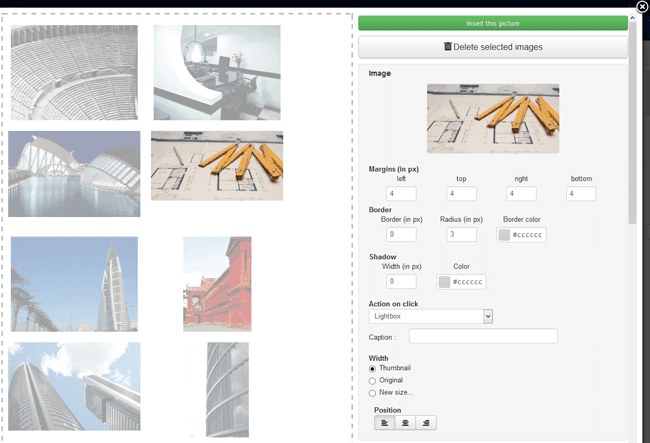
Task: Click the border Radius input field
Action: [461, 234]
